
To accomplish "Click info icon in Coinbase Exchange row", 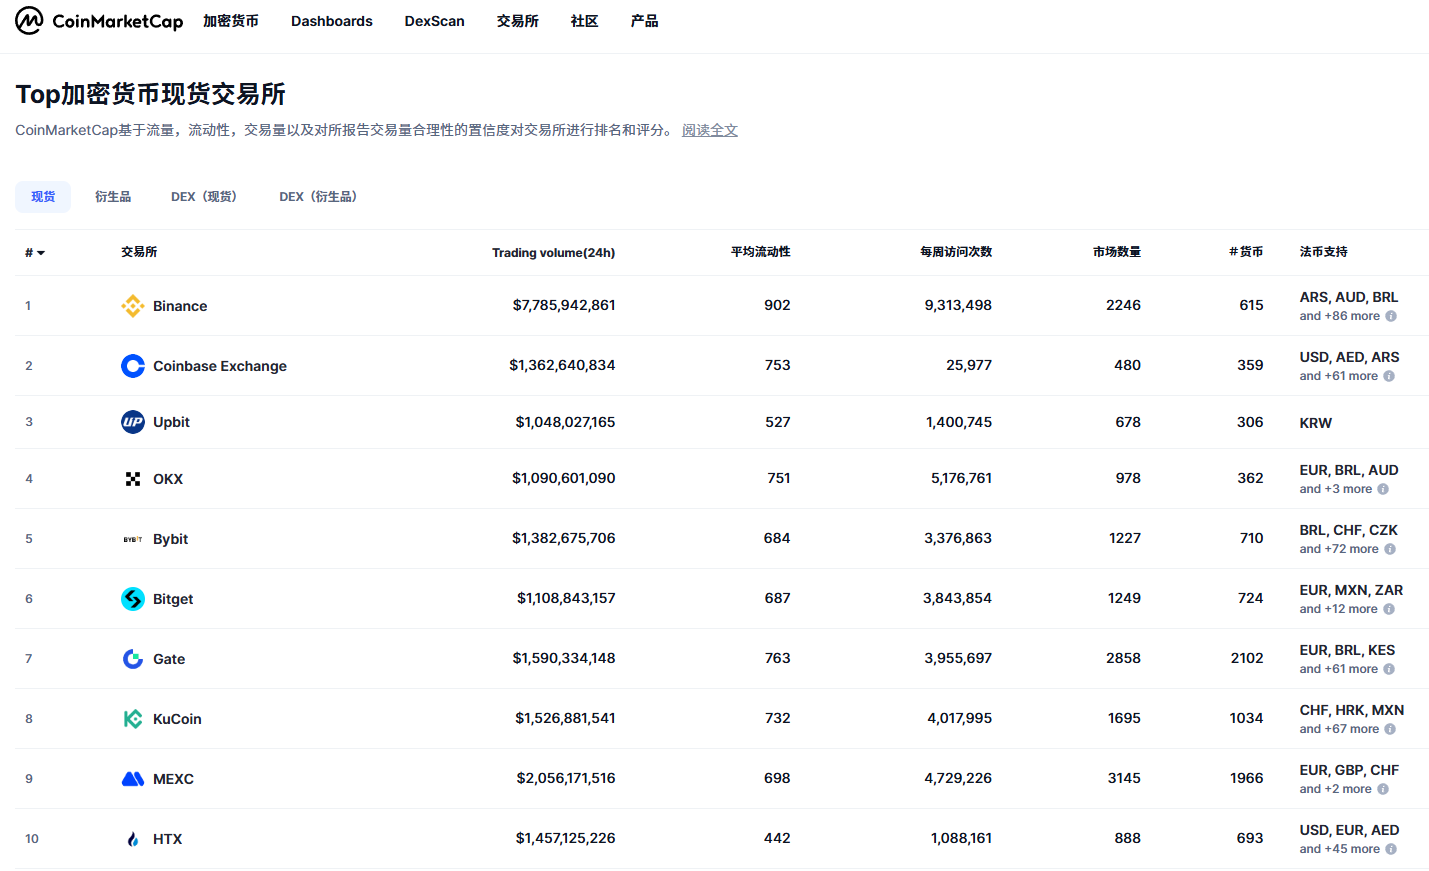I will (x=1389, y=376).
